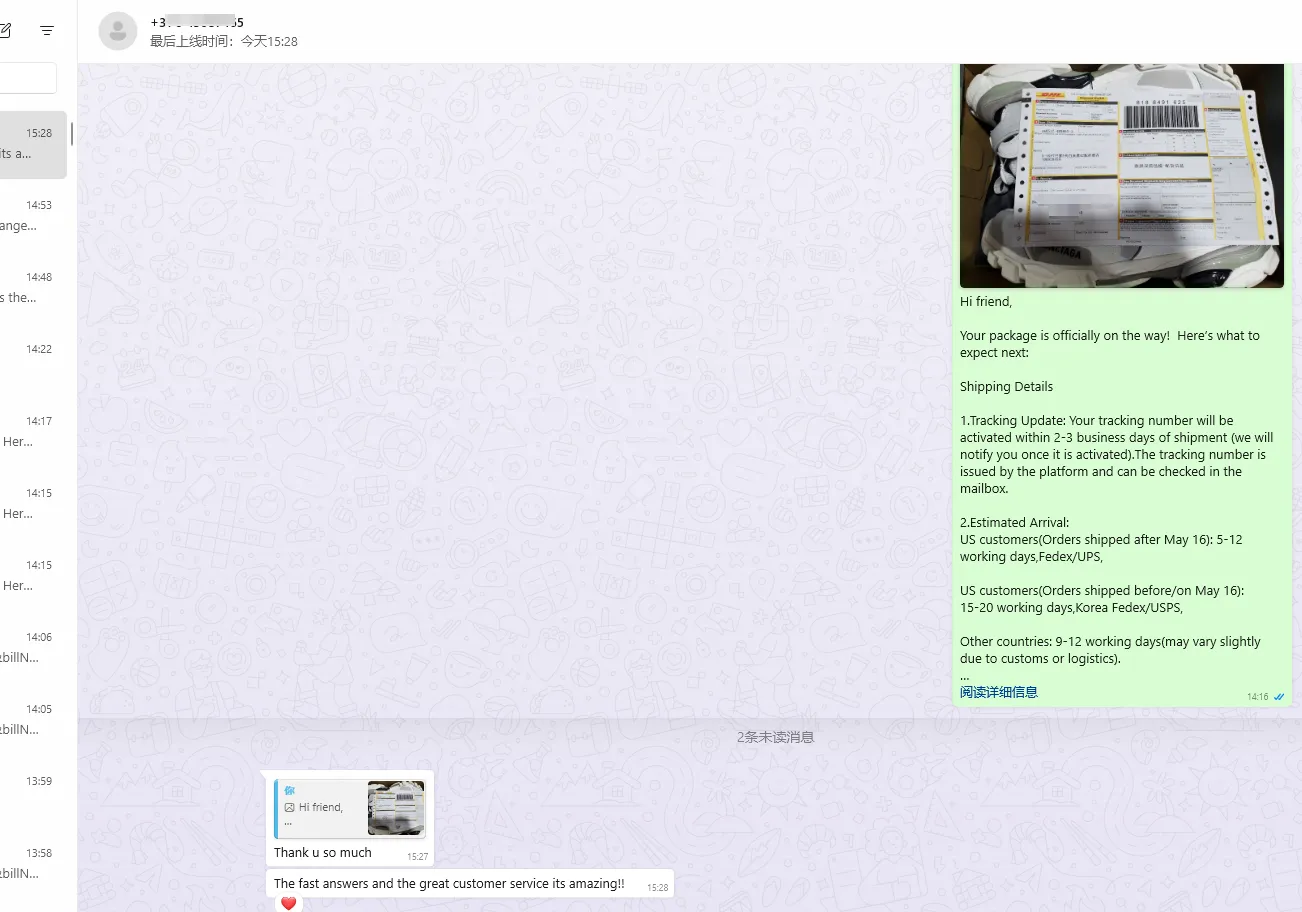Select the chat row timed 14:17
The width and height of the screenshot is (1302, 912).
33,432
